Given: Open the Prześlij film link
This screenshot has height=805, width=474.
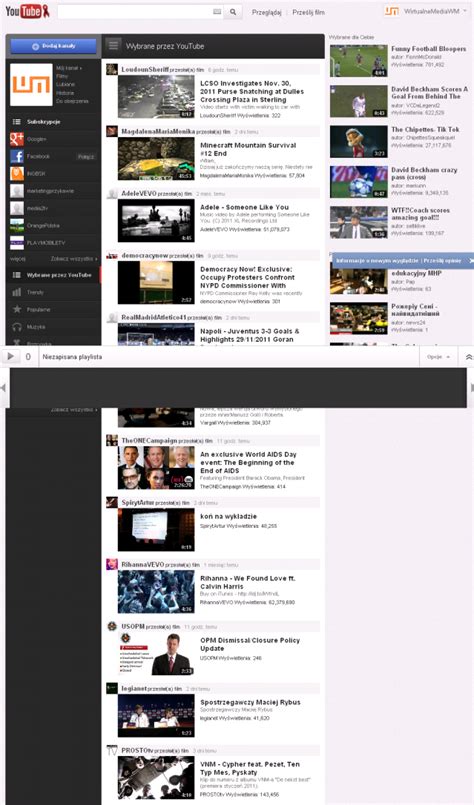Looking at the screenshot, I should [308, 12].
